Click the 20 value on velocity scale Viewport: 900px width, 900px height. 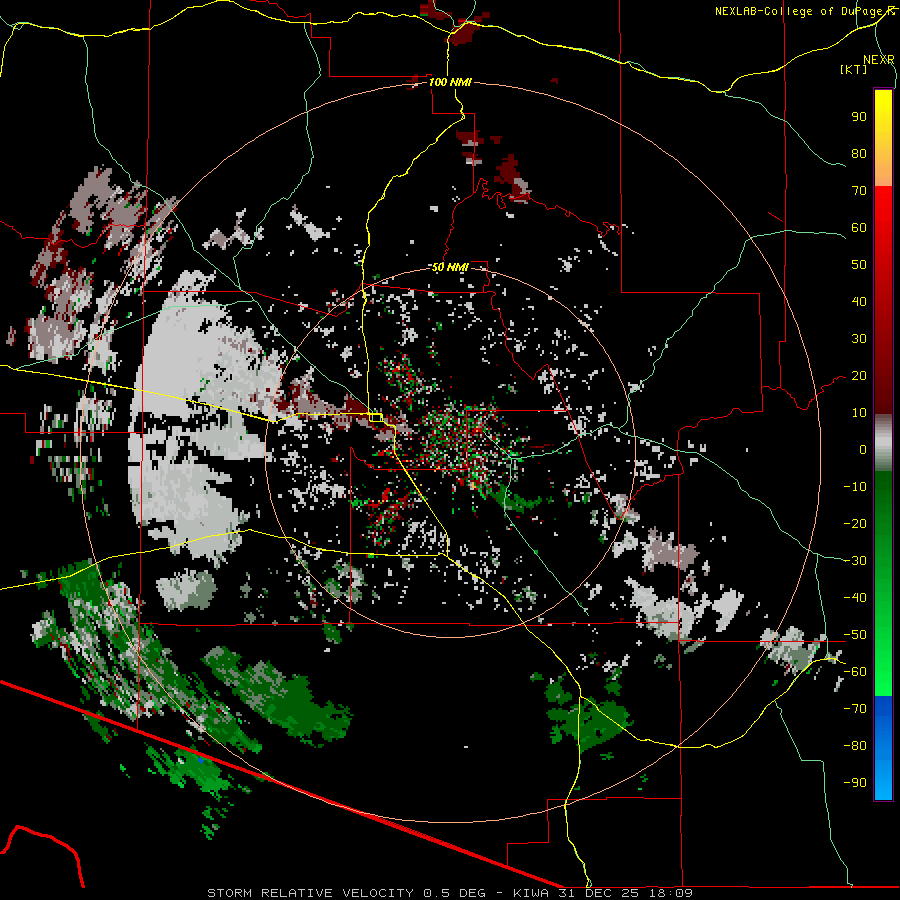coord(859,376)
